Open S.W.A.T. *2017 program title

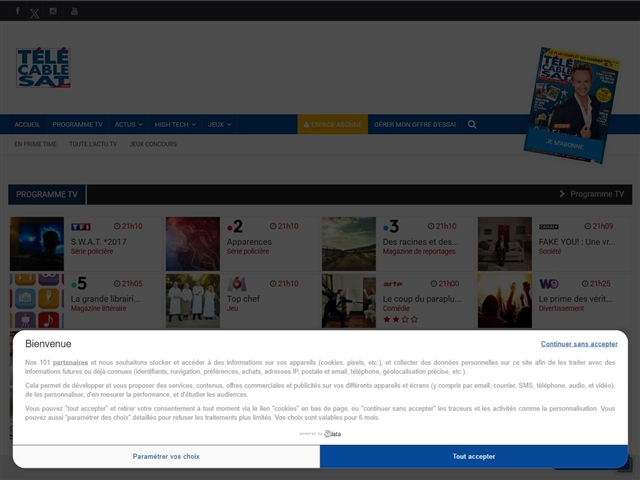click(x=98, y=242)
